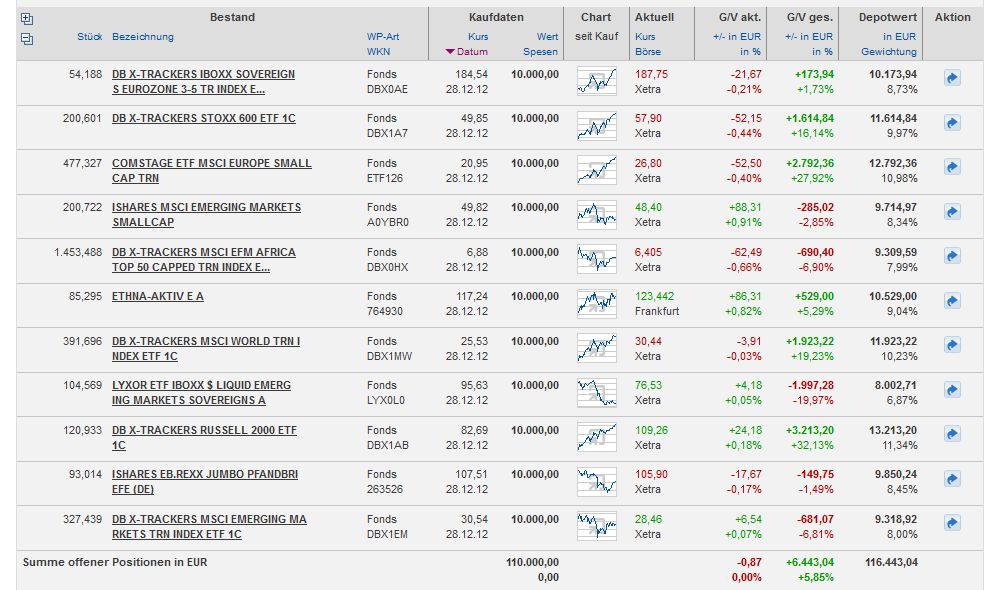Click the collapse-all minus icon
993x590 pixels.
point(26,38)
